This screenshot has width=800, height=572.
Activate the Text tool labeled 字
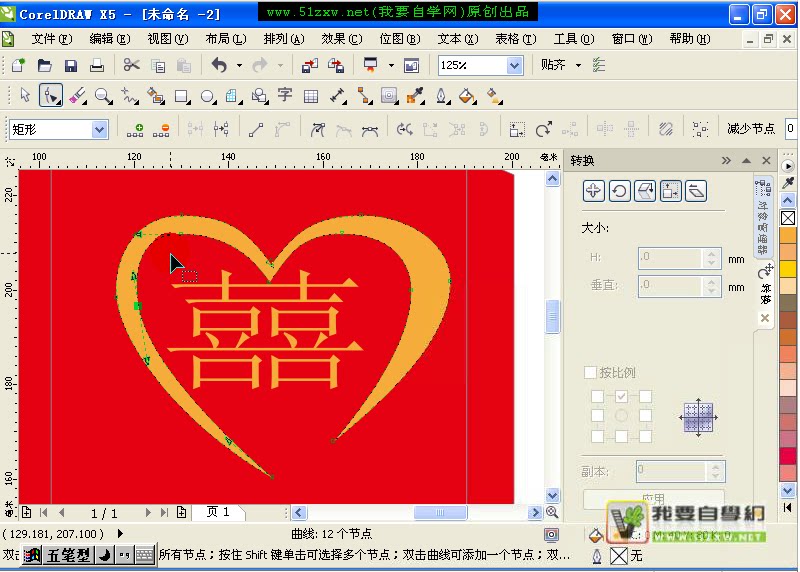pos(285,95)
